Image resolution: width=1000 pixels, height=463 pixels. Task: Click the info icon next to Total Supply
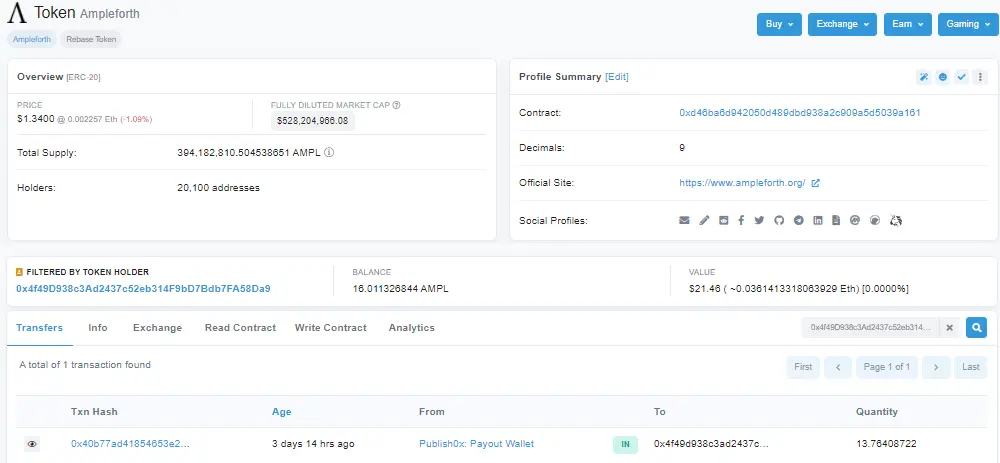click(329, 153)
